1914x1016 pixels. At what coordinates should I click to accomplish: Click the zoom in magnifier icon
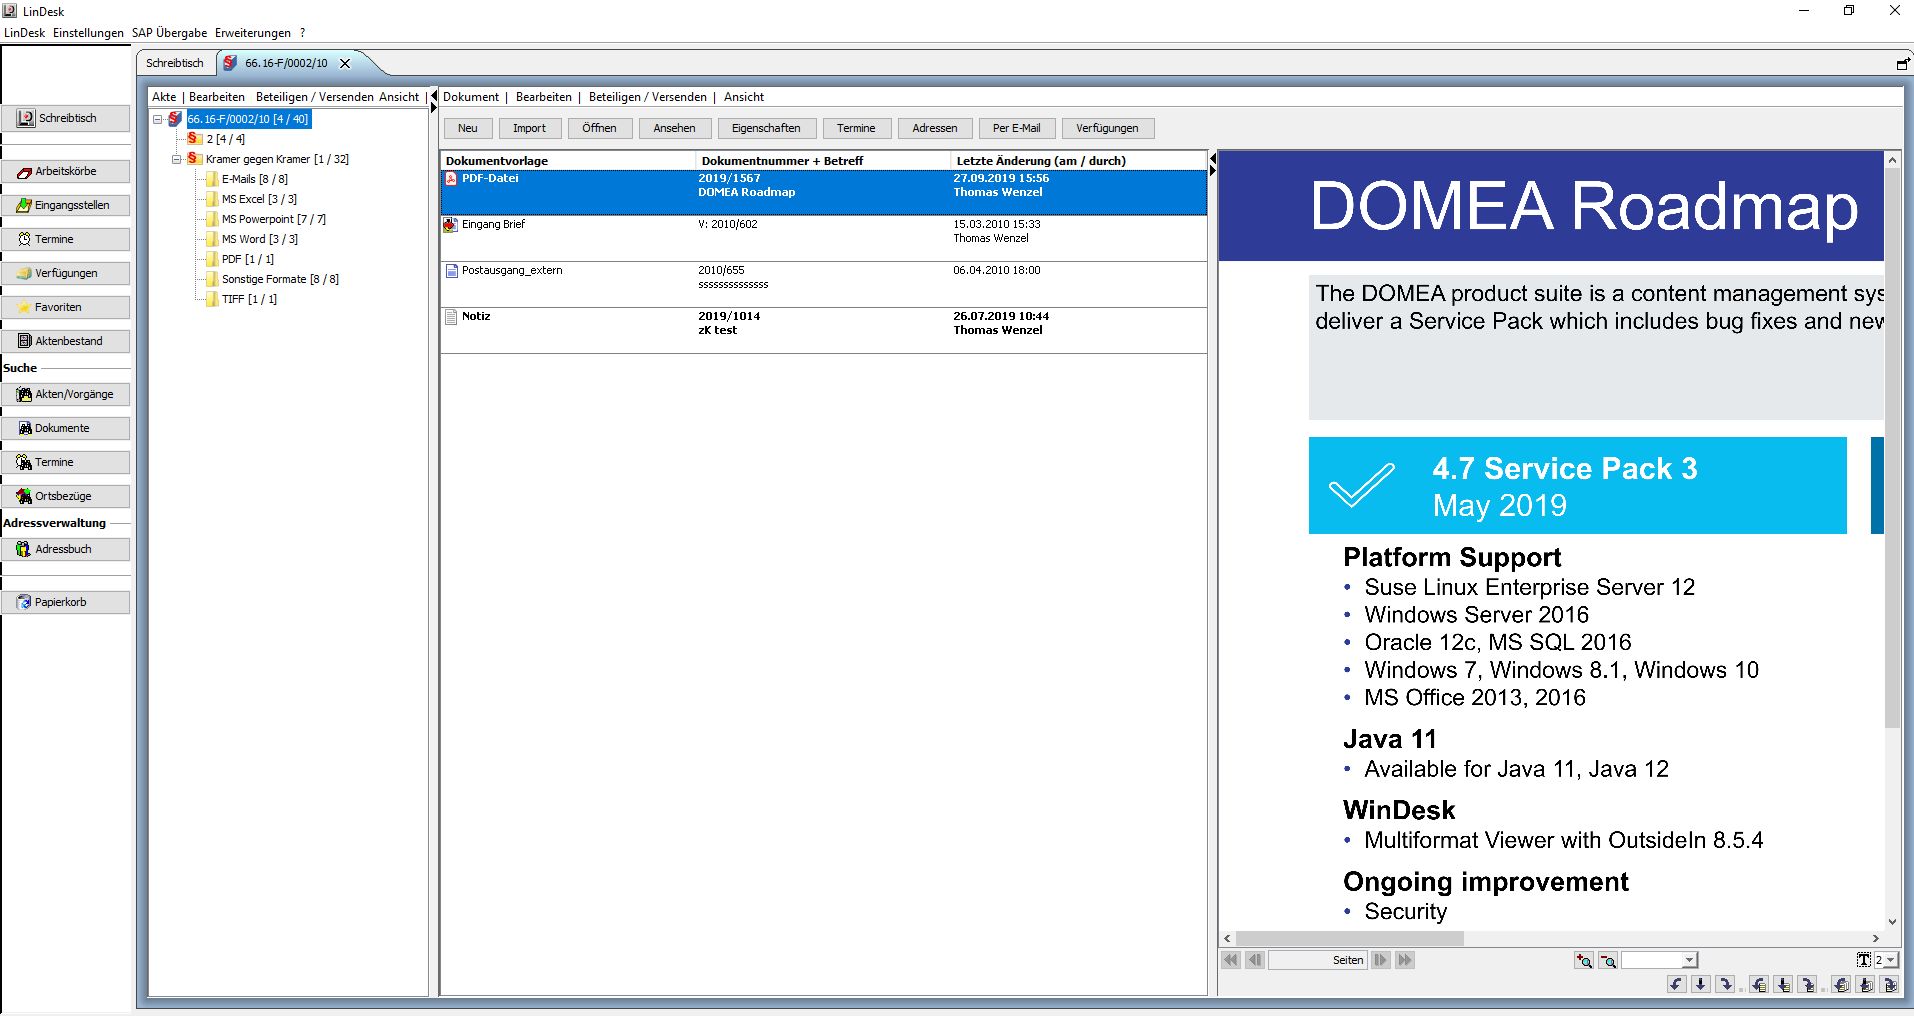[1584, 960]
